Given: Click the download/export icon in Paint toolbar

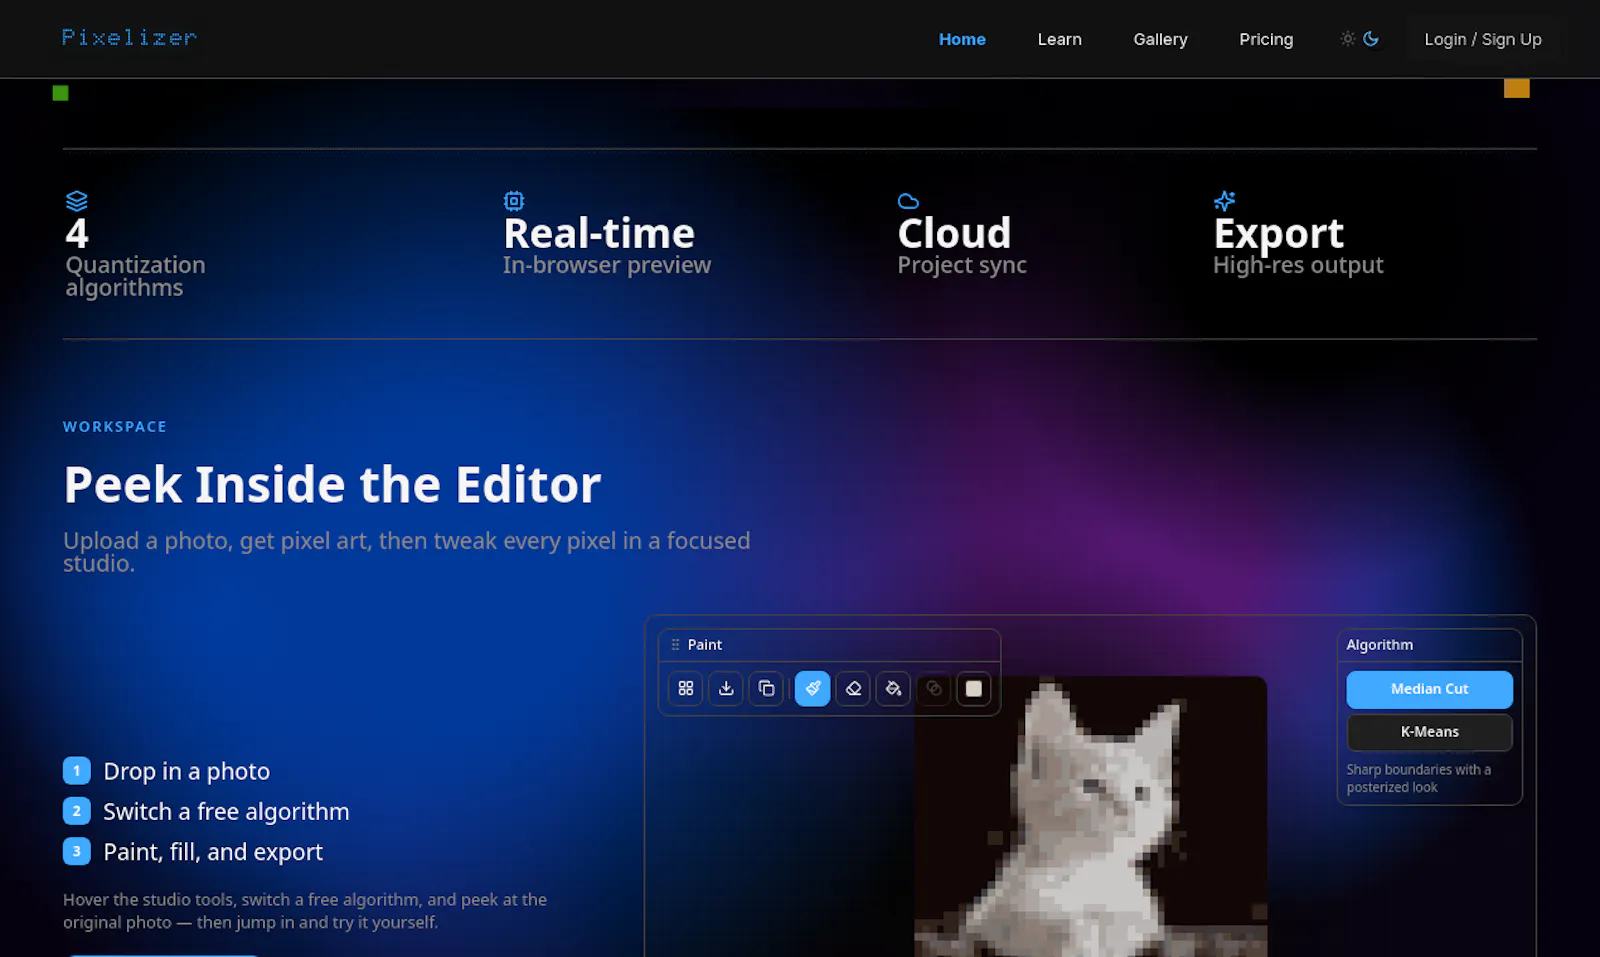Looking at the screenshot, I should tap(726, 688).
